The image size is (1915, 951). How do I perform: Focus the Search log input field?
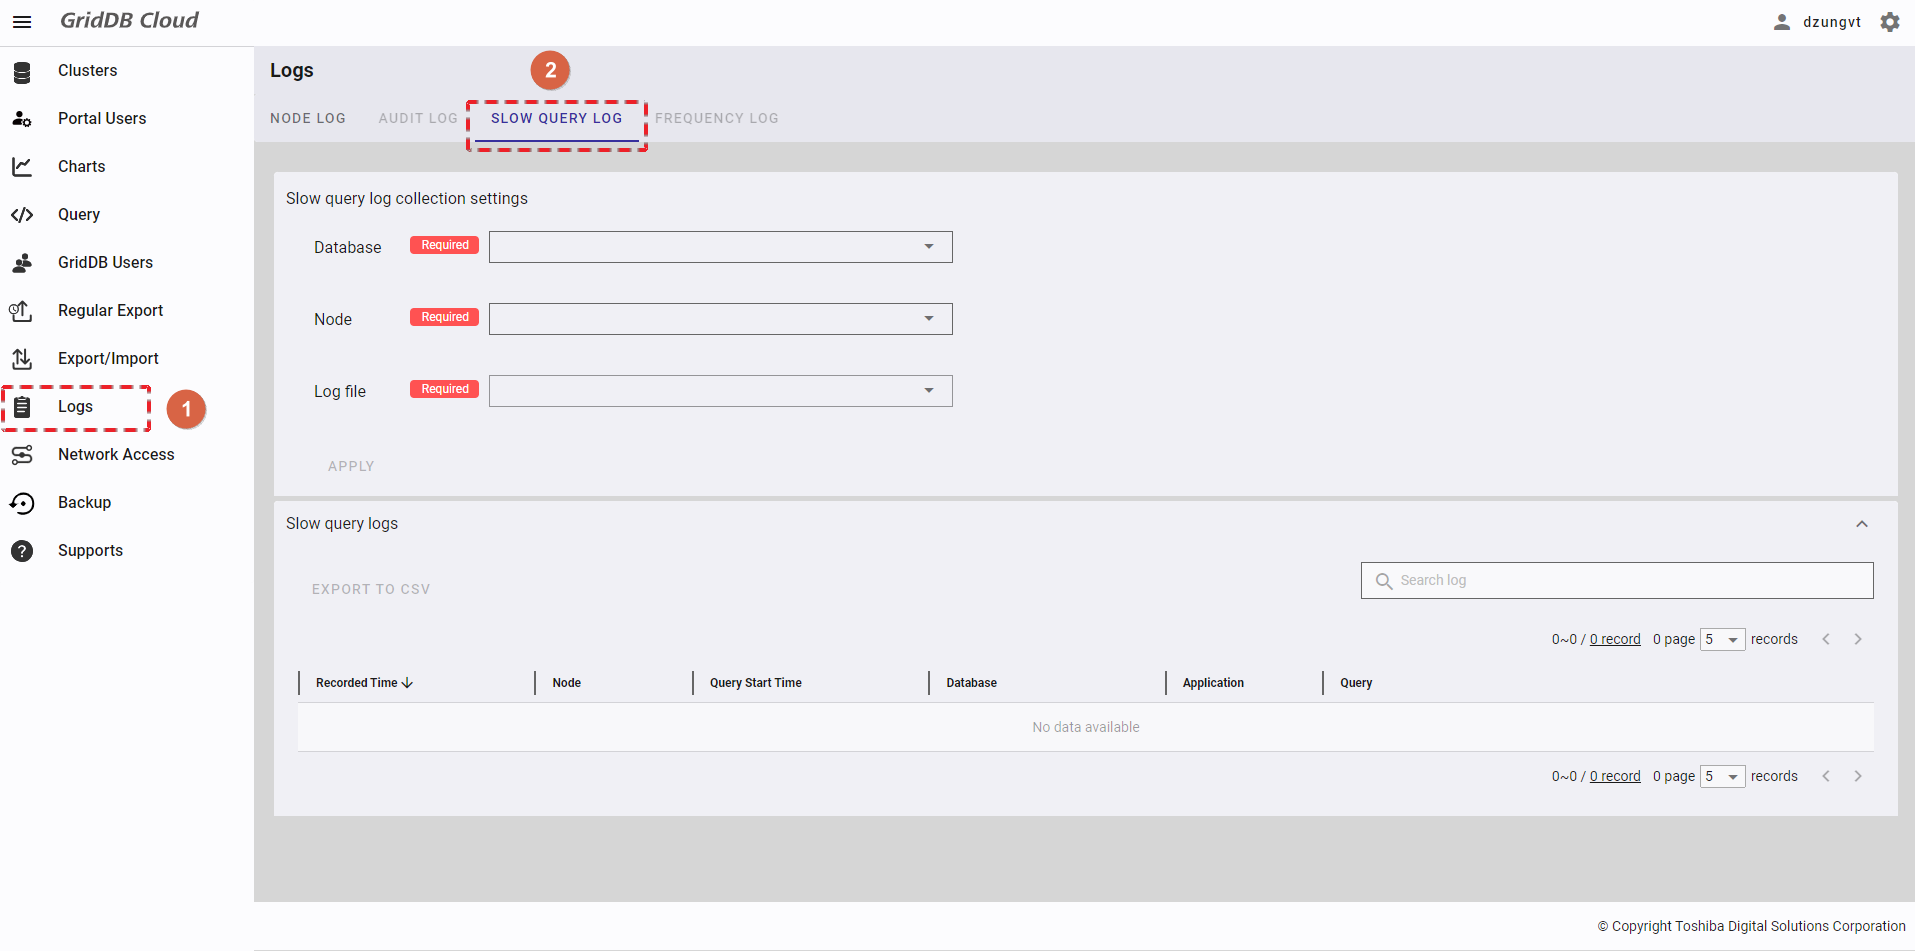[1617, 580]
